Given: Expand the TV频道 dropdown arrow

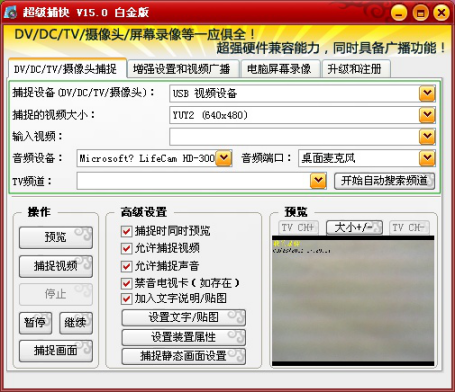Looking at the screenshot, I should [x=318, y=181].
